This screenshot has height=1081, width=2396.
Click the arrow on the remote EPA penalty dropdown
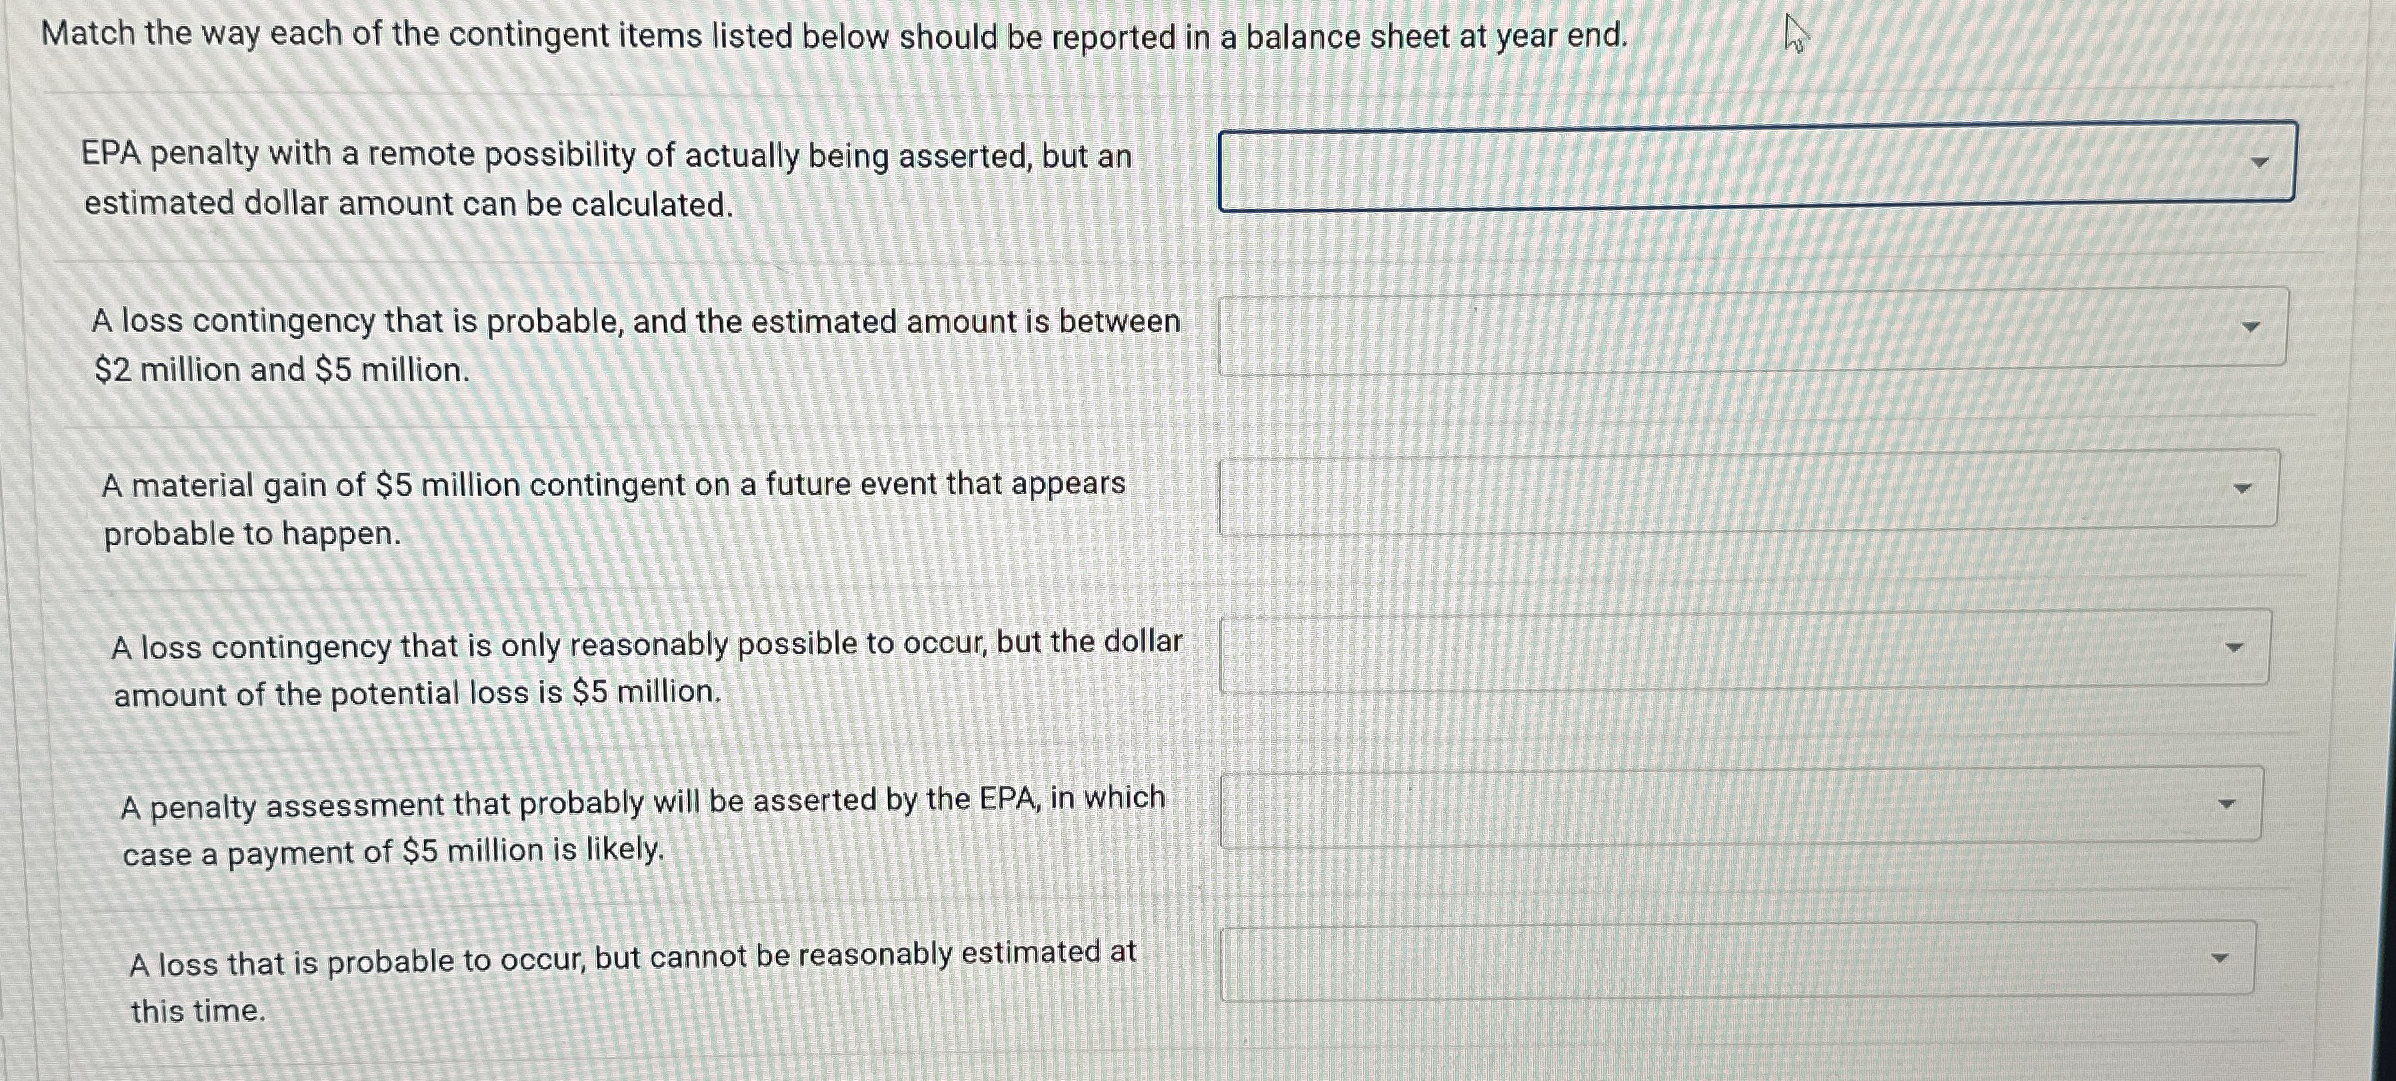pyautogui.click(x=2259, y=162)
